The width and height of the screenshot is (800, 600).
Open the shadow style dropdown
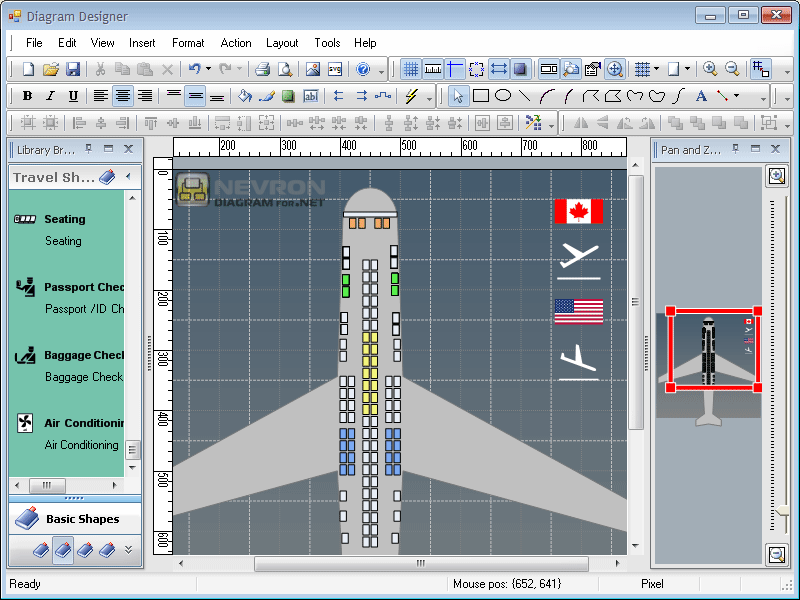(x=687, y=69)
